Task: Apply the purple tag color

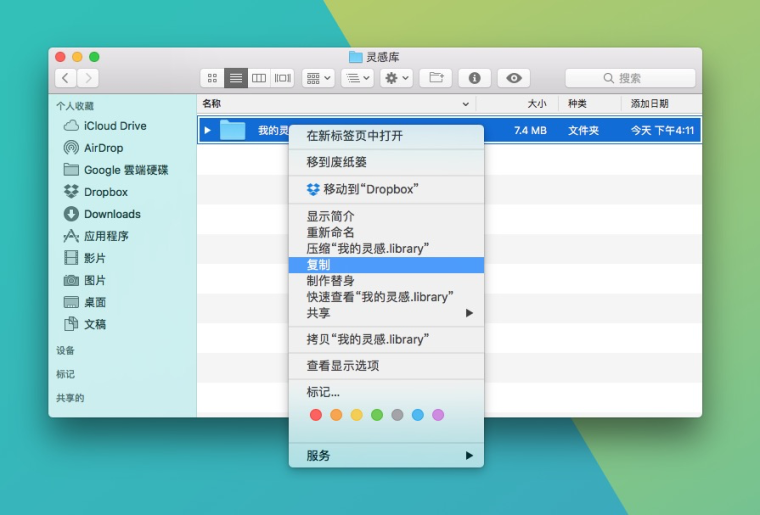Action: click(438, 415)
